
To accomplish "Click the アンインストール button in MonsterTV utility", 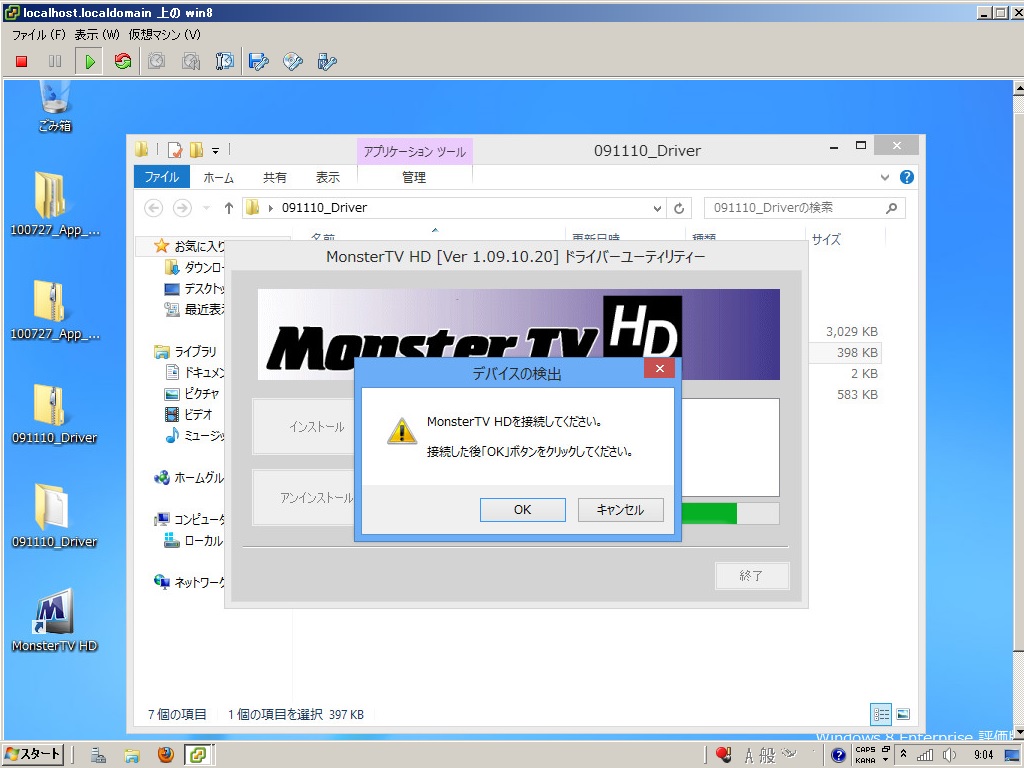I will point(304,498).
